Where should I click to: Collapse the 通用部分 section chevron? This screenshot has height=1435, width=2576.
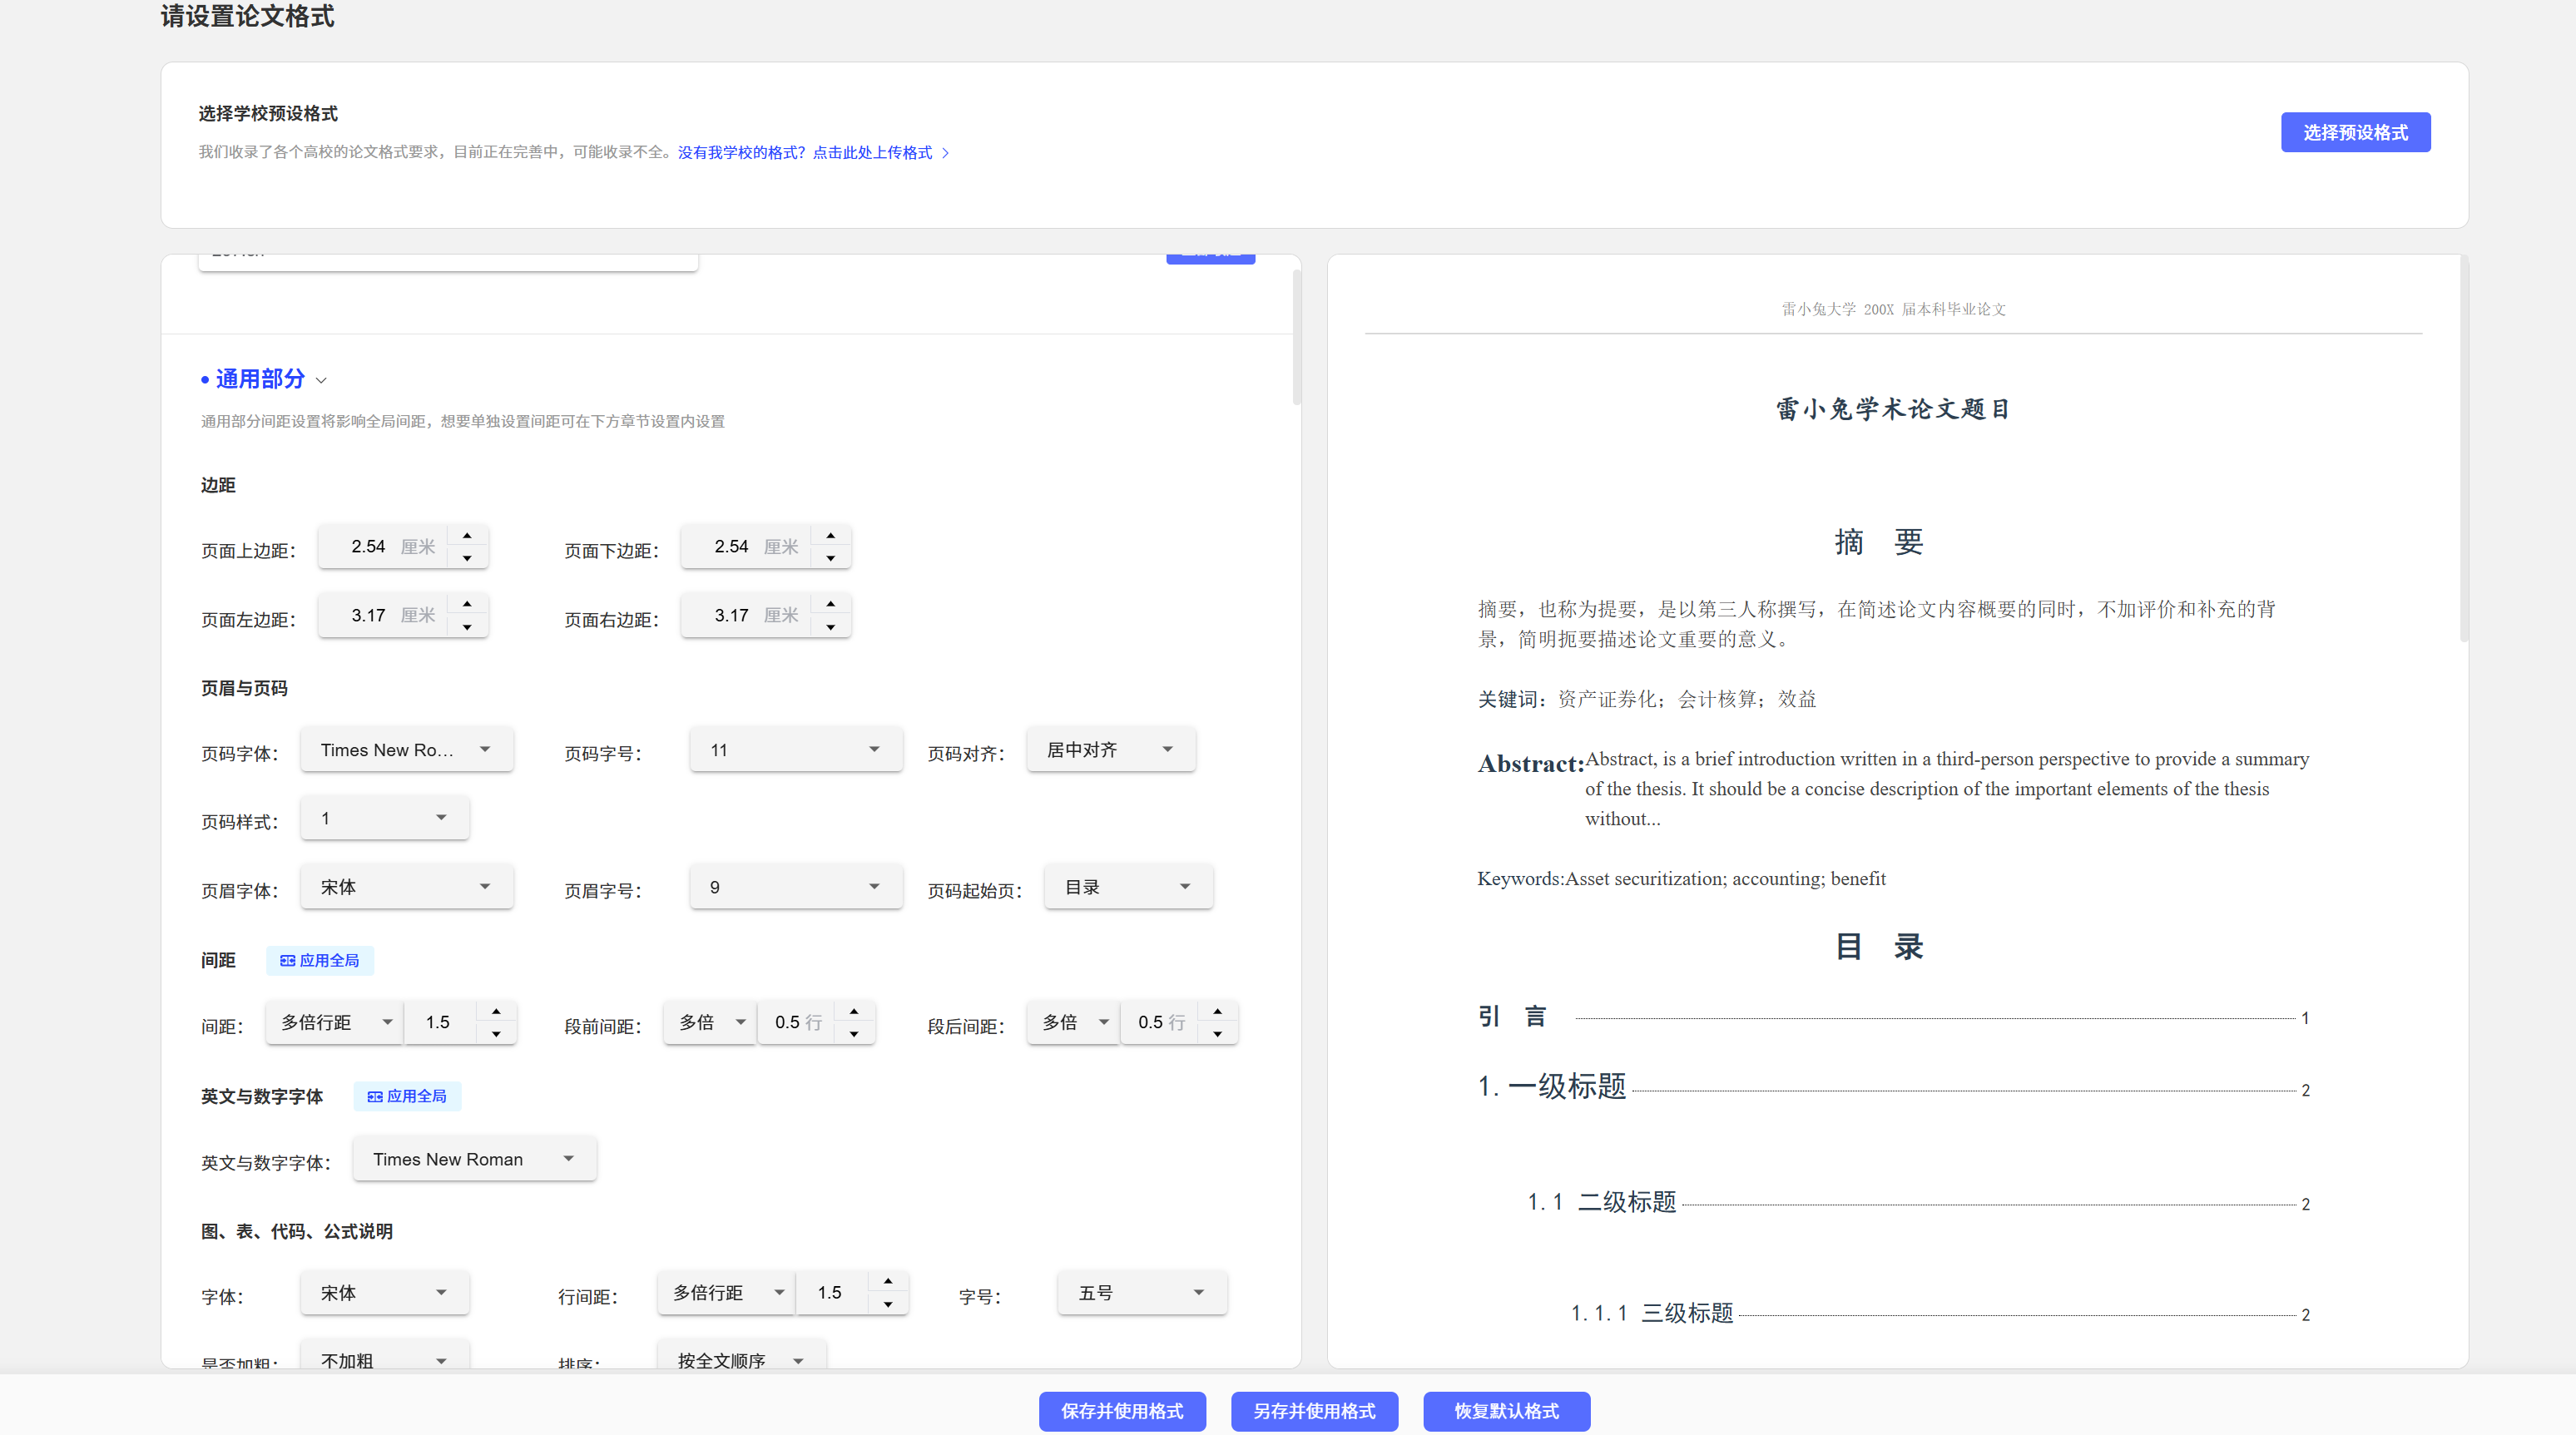tap(321, 380)
